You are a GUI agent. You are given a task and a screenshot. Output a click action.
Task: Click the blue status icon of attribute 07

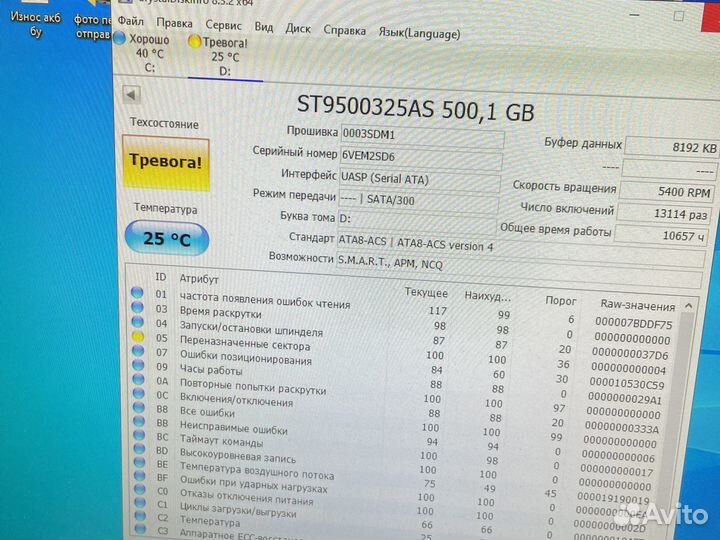[138, 351]
